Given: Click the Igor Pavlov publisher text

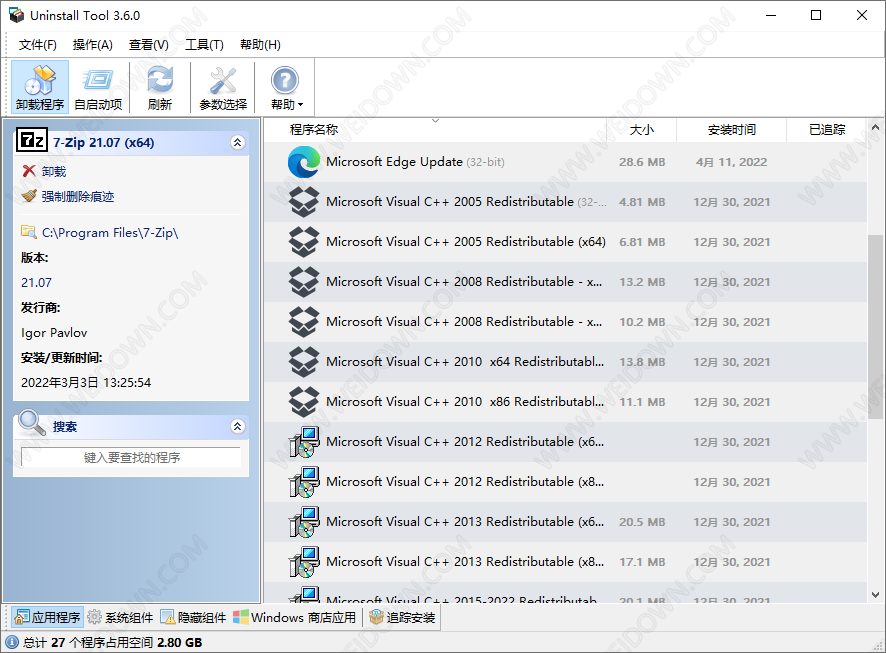Looking at the screenshot, I should 54,333.
